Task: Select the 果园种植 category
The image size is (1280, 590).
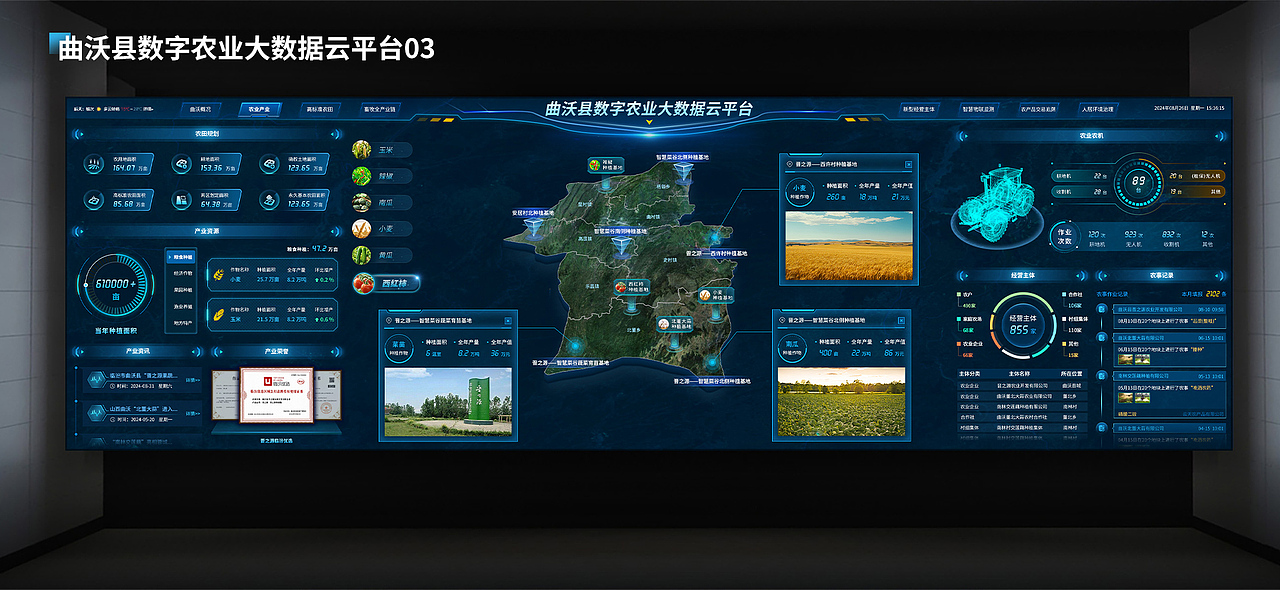Action: (183, 290)
